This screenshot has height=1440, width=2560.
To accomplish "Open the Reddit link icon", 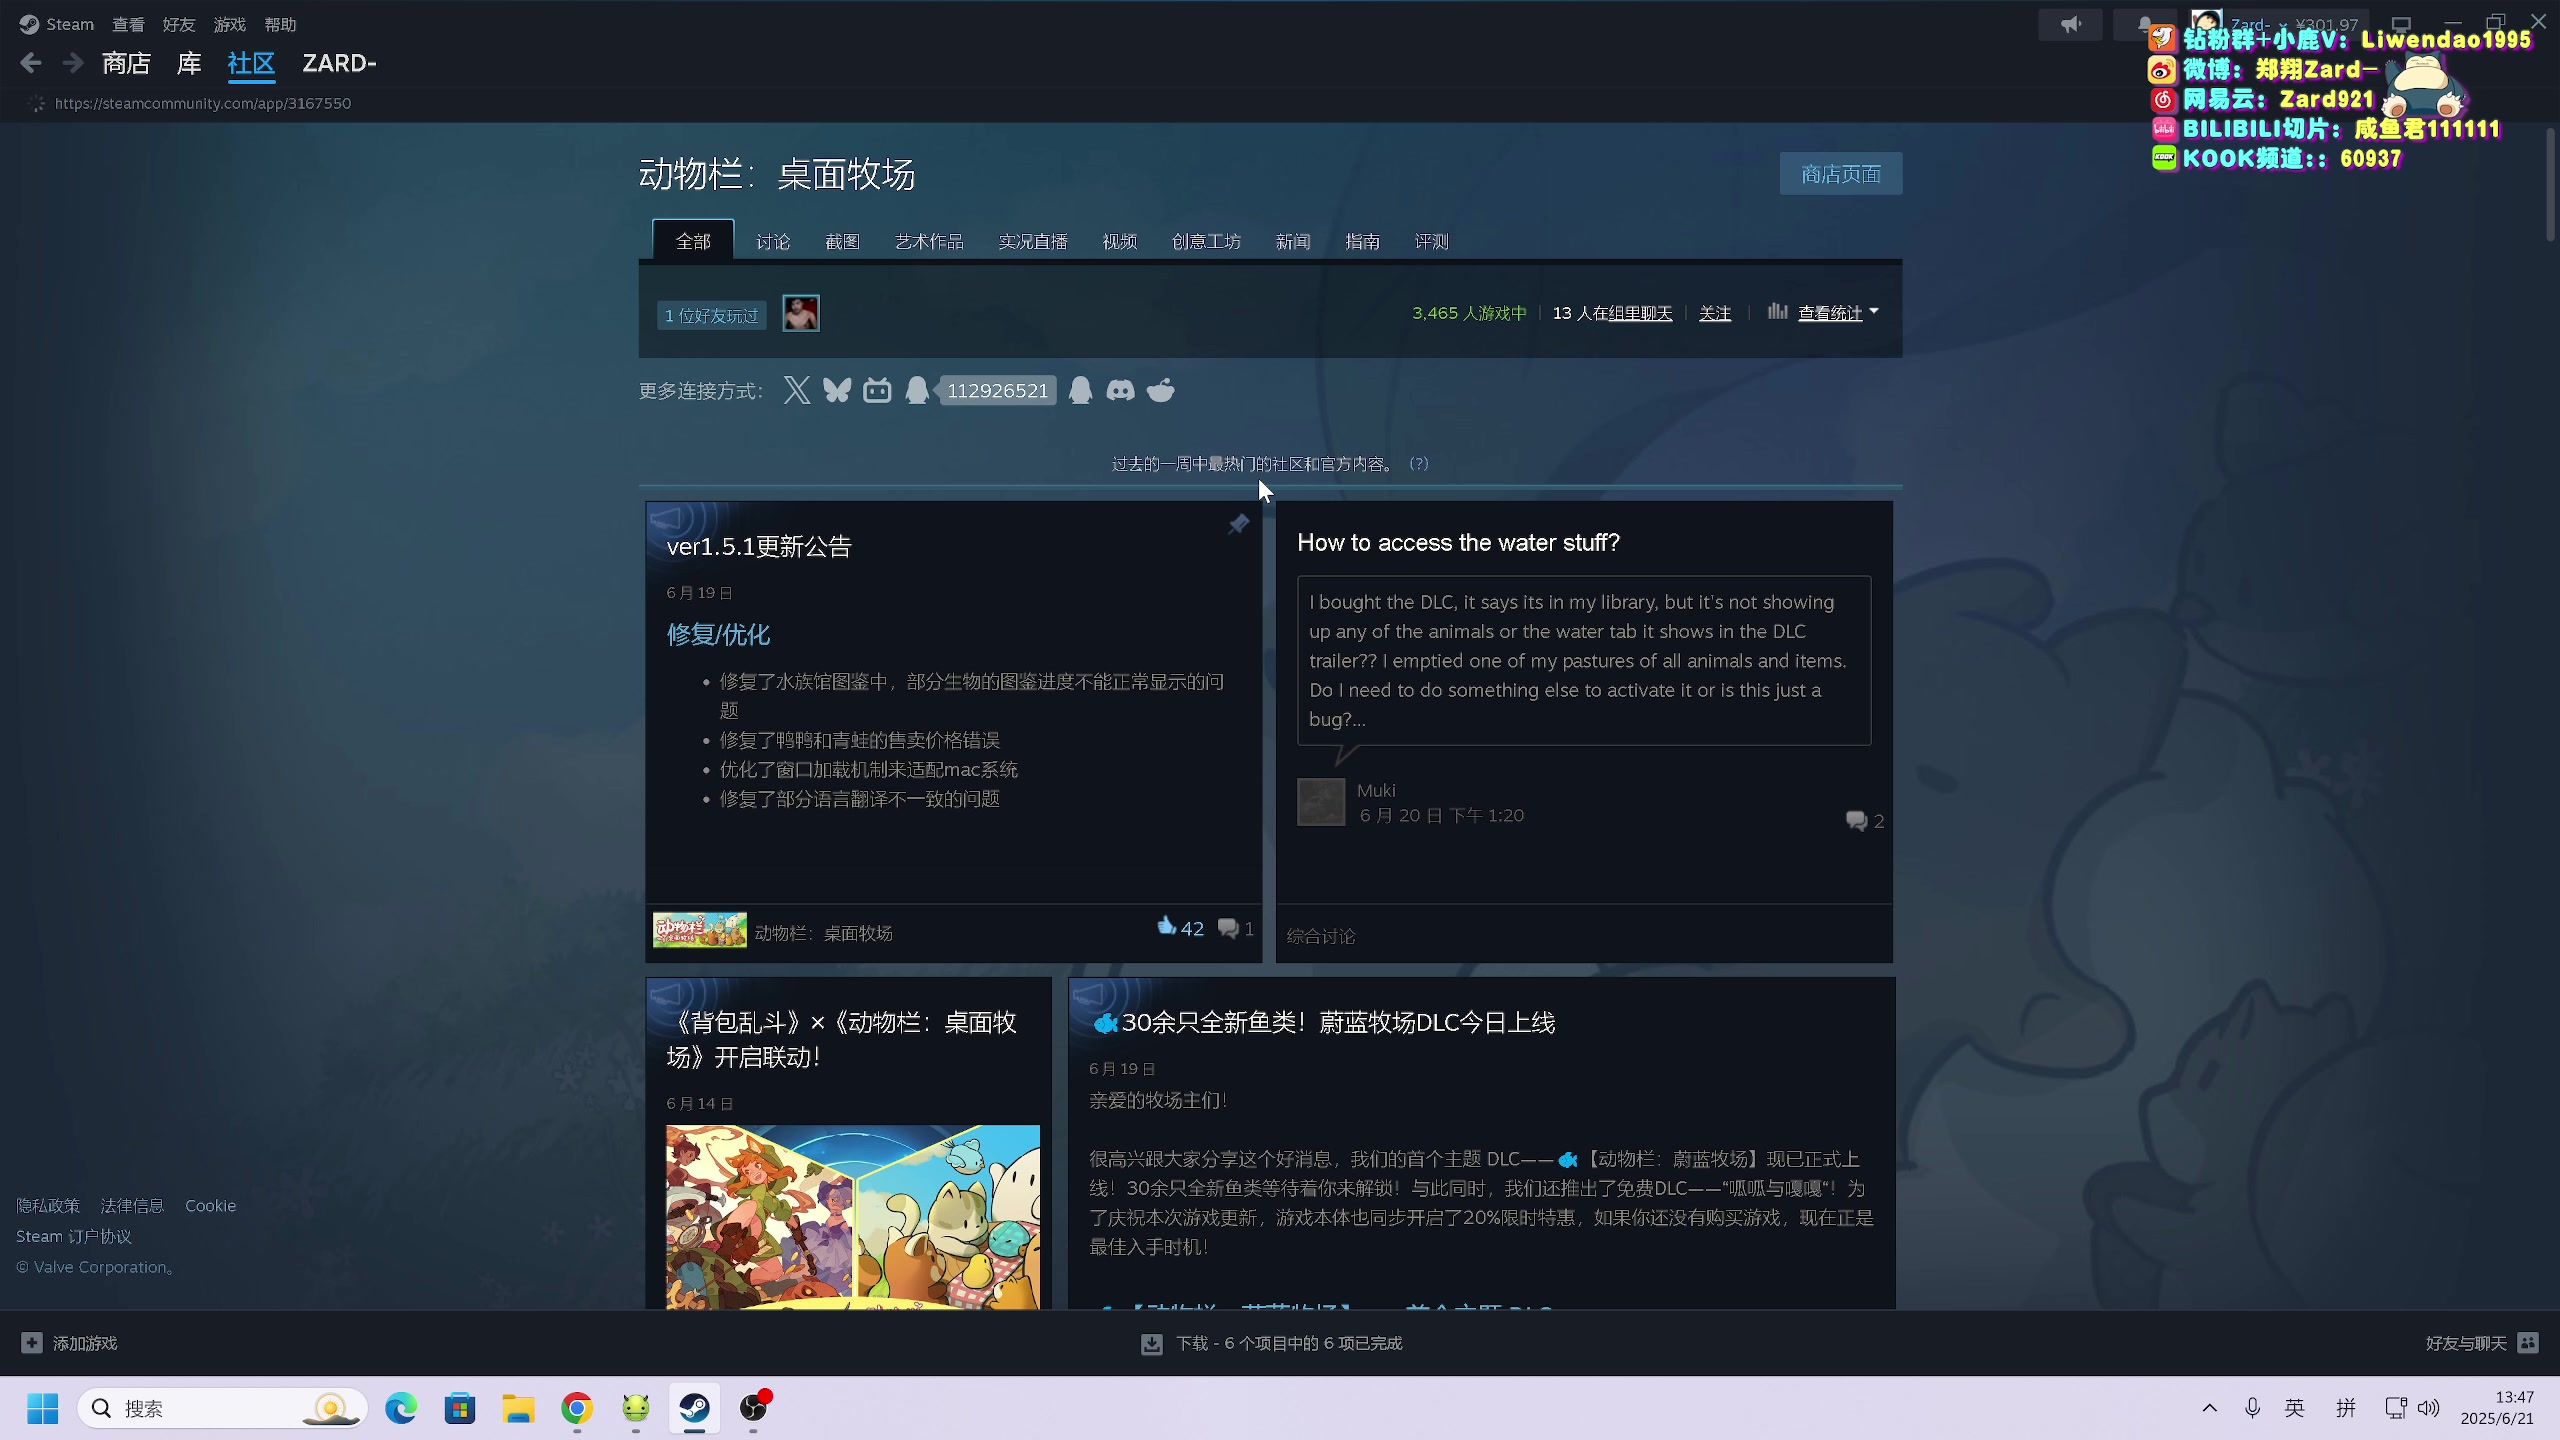I will [1160, 390].
